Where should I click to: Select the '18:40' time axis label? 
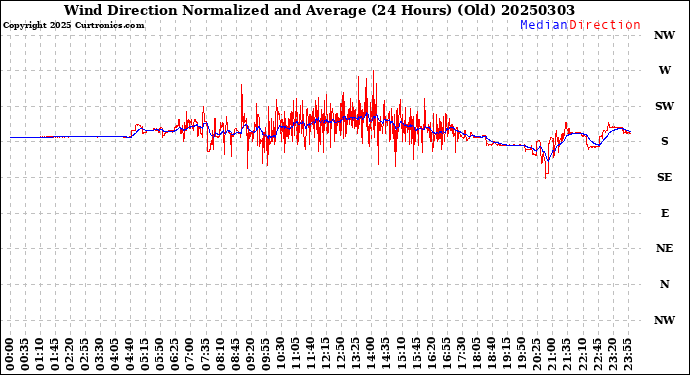(x=491, y=354)
